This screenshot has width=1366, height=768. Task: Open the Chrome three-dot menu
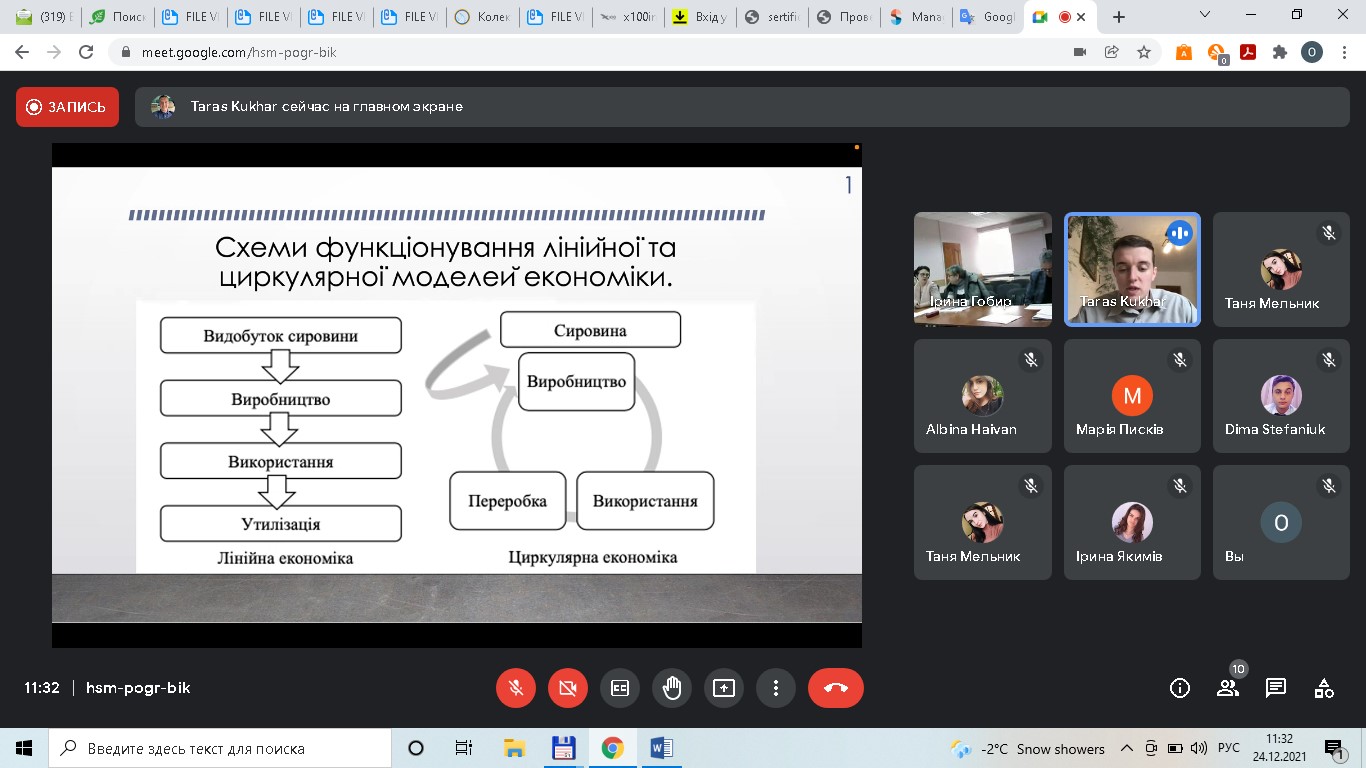(1343, 52)
